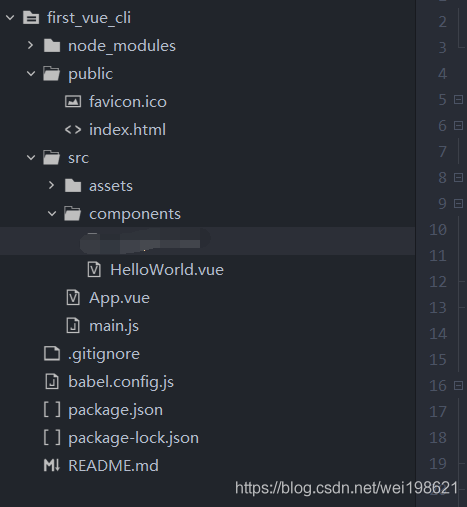Image resolution: width=467 pixels, height=507 pixels.
Task: Select the components folder name
Action: pos(135,214)
